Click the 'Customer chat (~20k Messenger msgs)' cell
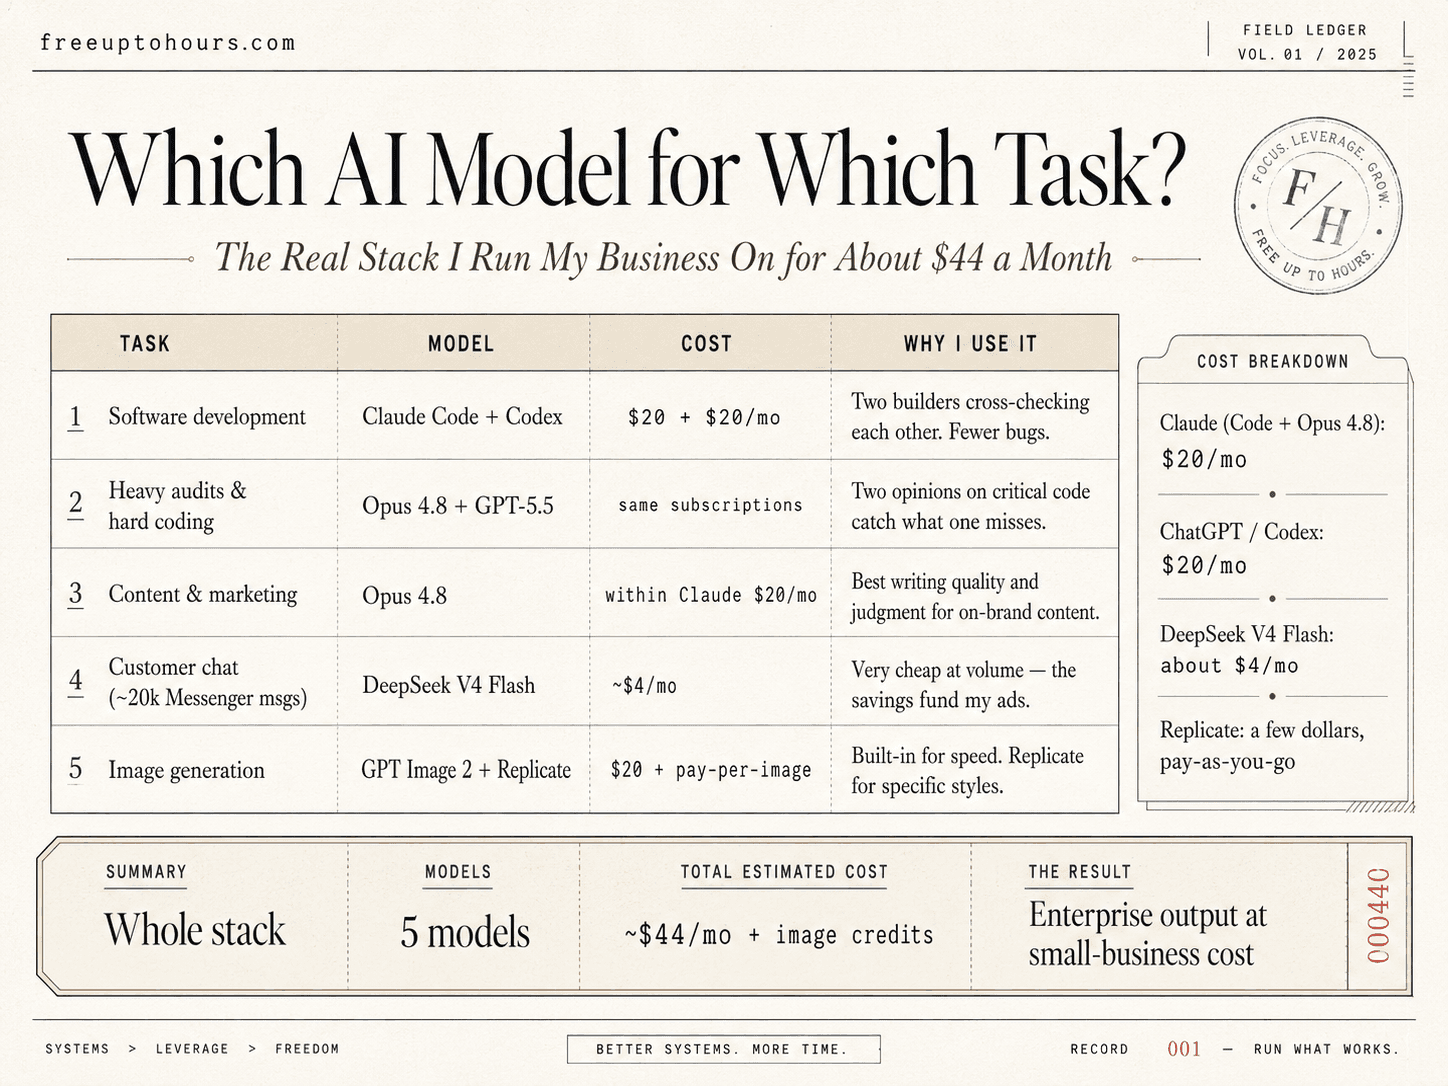The image size is (1448, 1086). tap(207, 682)
